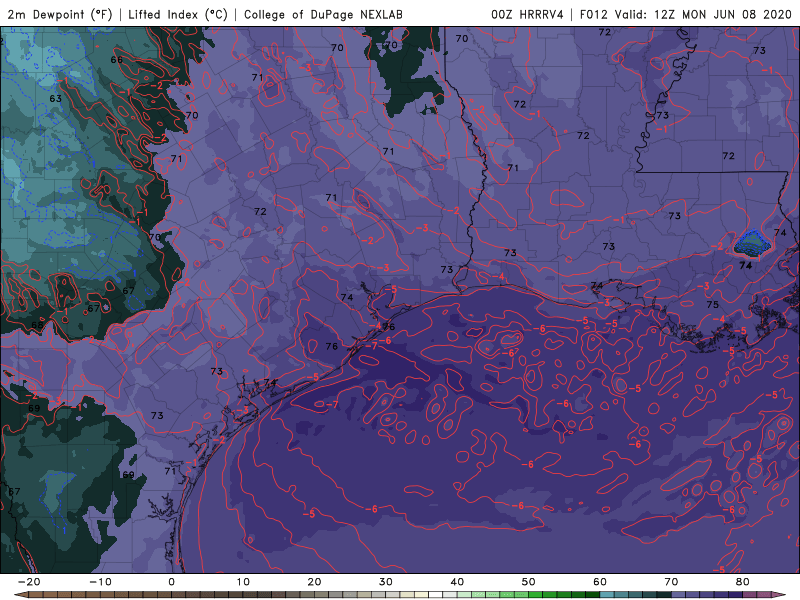Click the "10" tick label on color scale
800x600 pixels.
pos(243,582)
